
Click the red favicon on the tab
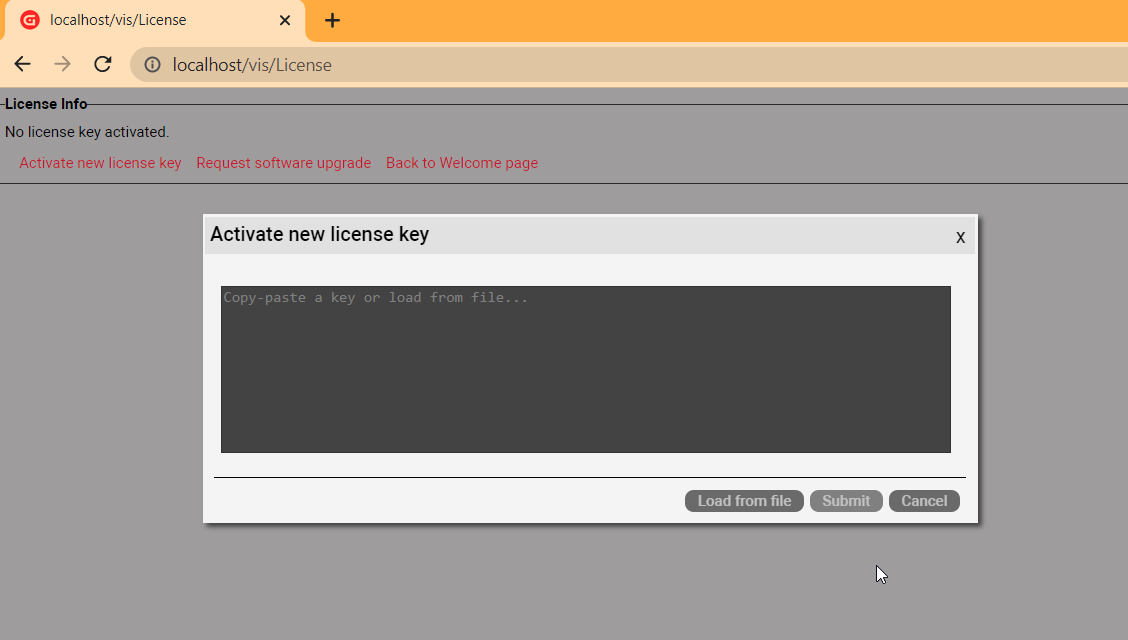[x=30, y=20]
